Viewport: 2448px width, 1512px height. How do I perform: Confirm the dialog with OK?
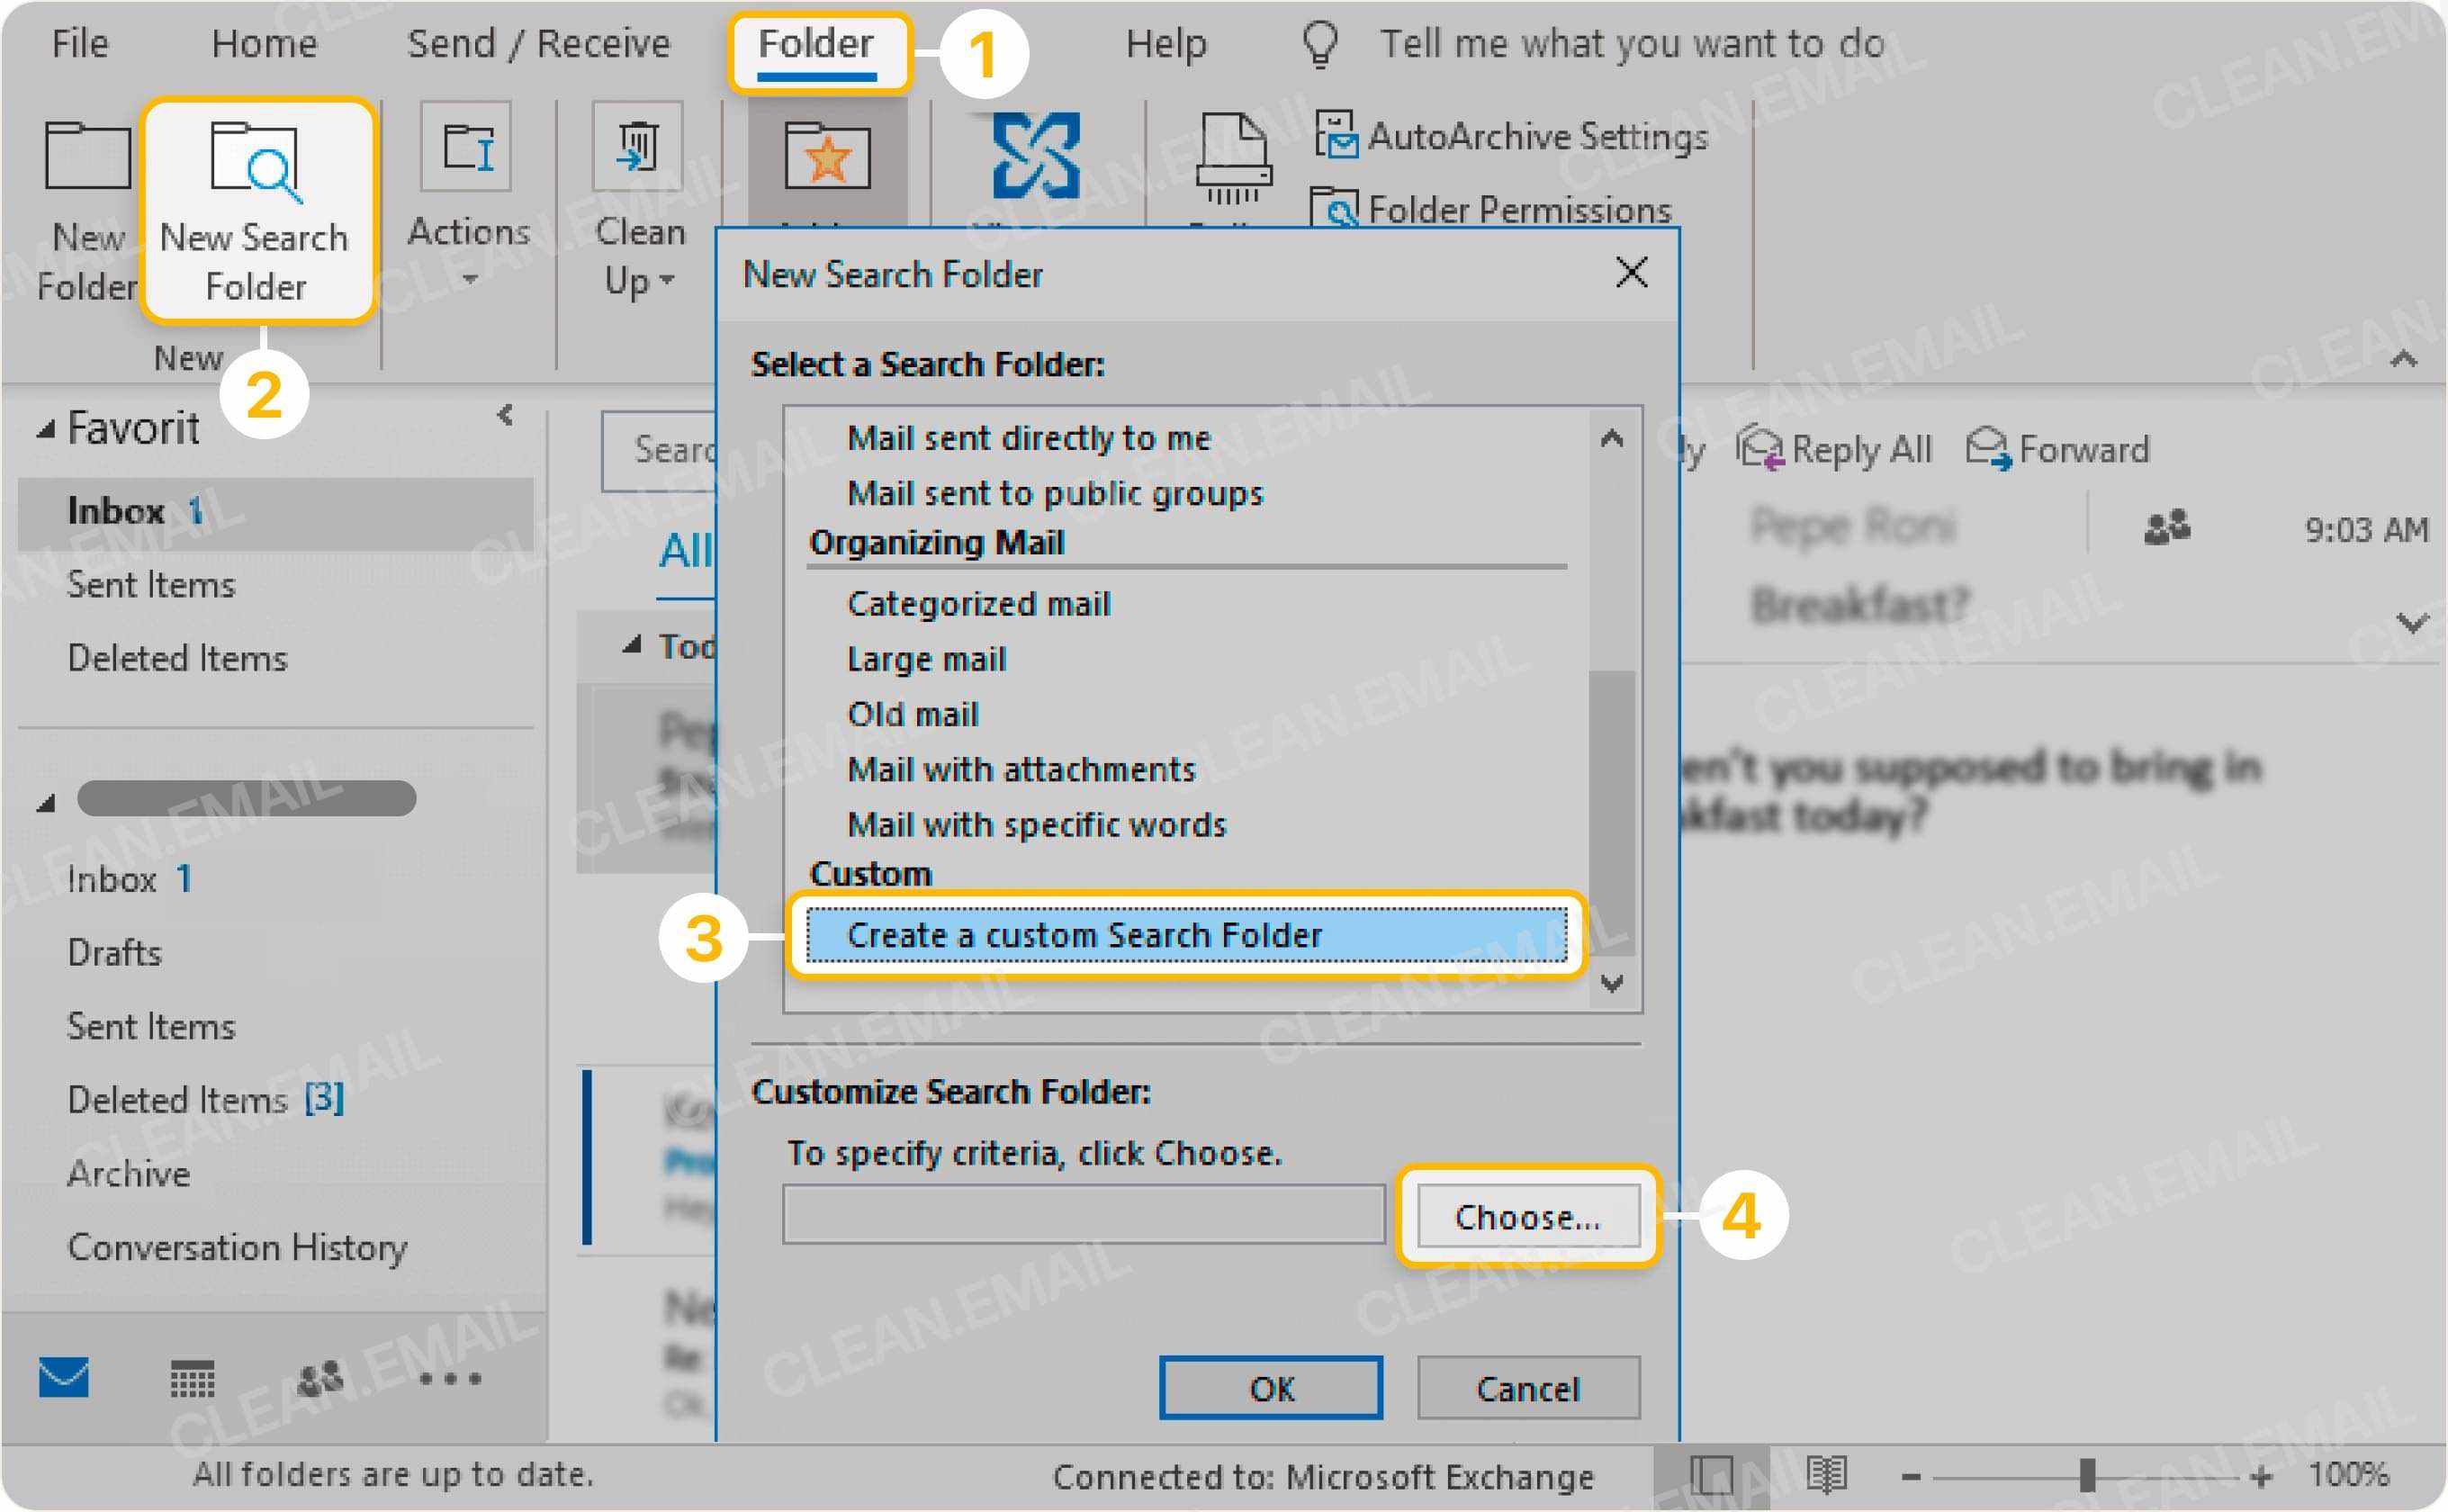point(1271,1389)
